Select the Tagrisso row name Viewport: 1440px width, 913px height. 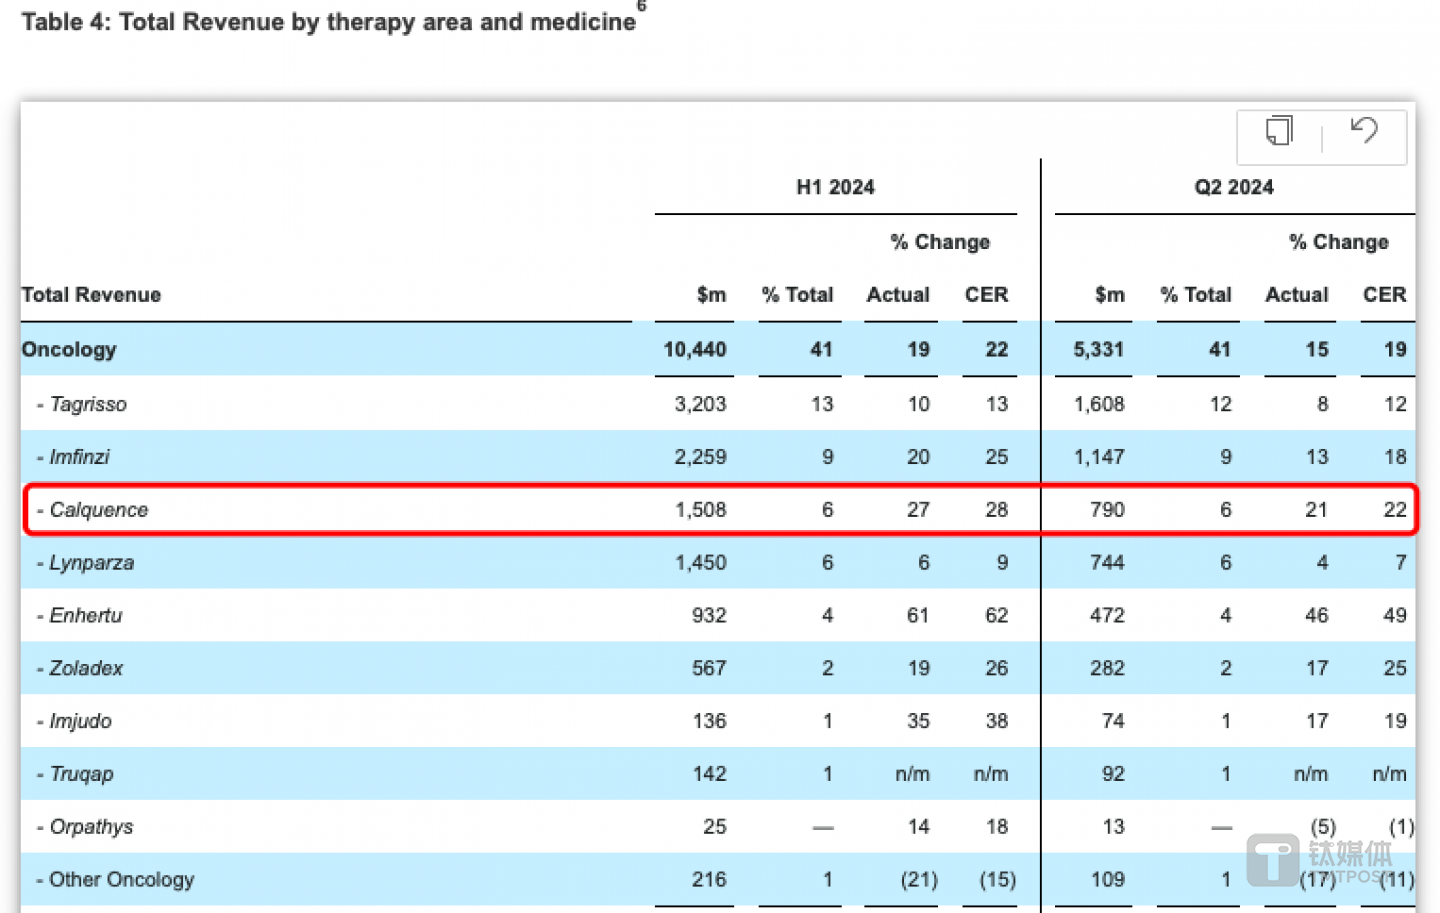click(x=87, y=404)
